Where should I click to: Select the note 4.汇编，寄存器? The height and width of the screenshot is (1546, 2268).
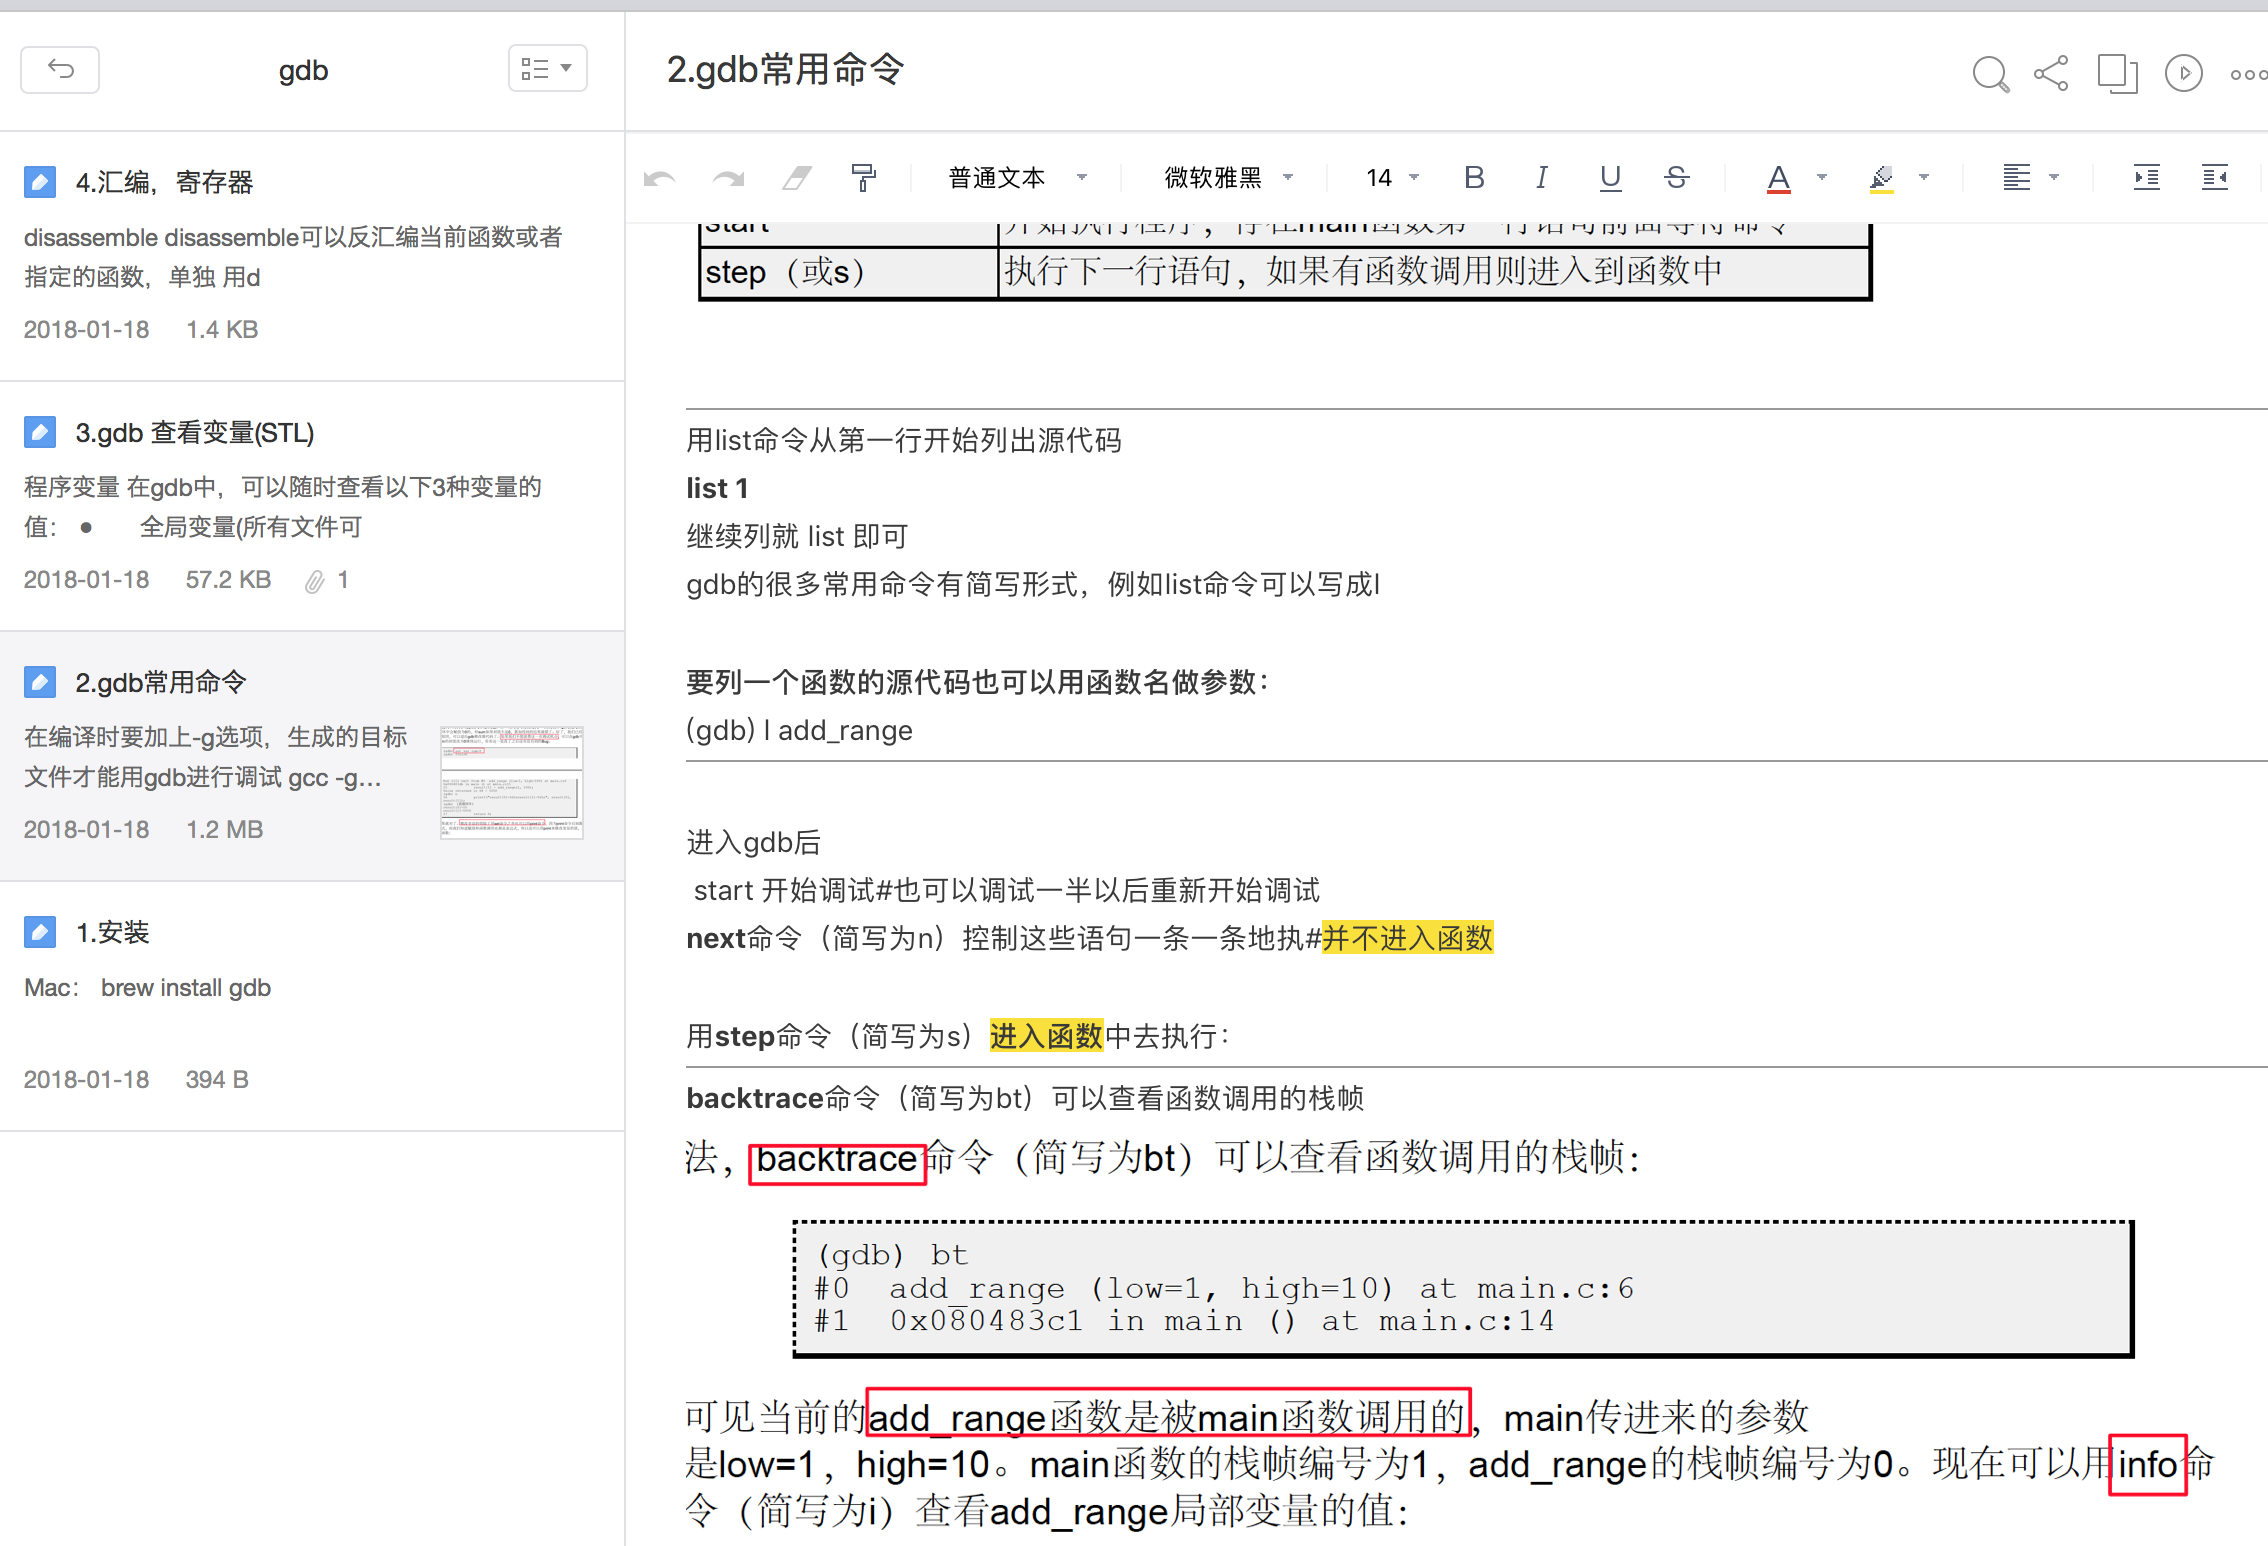tap(165, 183)
